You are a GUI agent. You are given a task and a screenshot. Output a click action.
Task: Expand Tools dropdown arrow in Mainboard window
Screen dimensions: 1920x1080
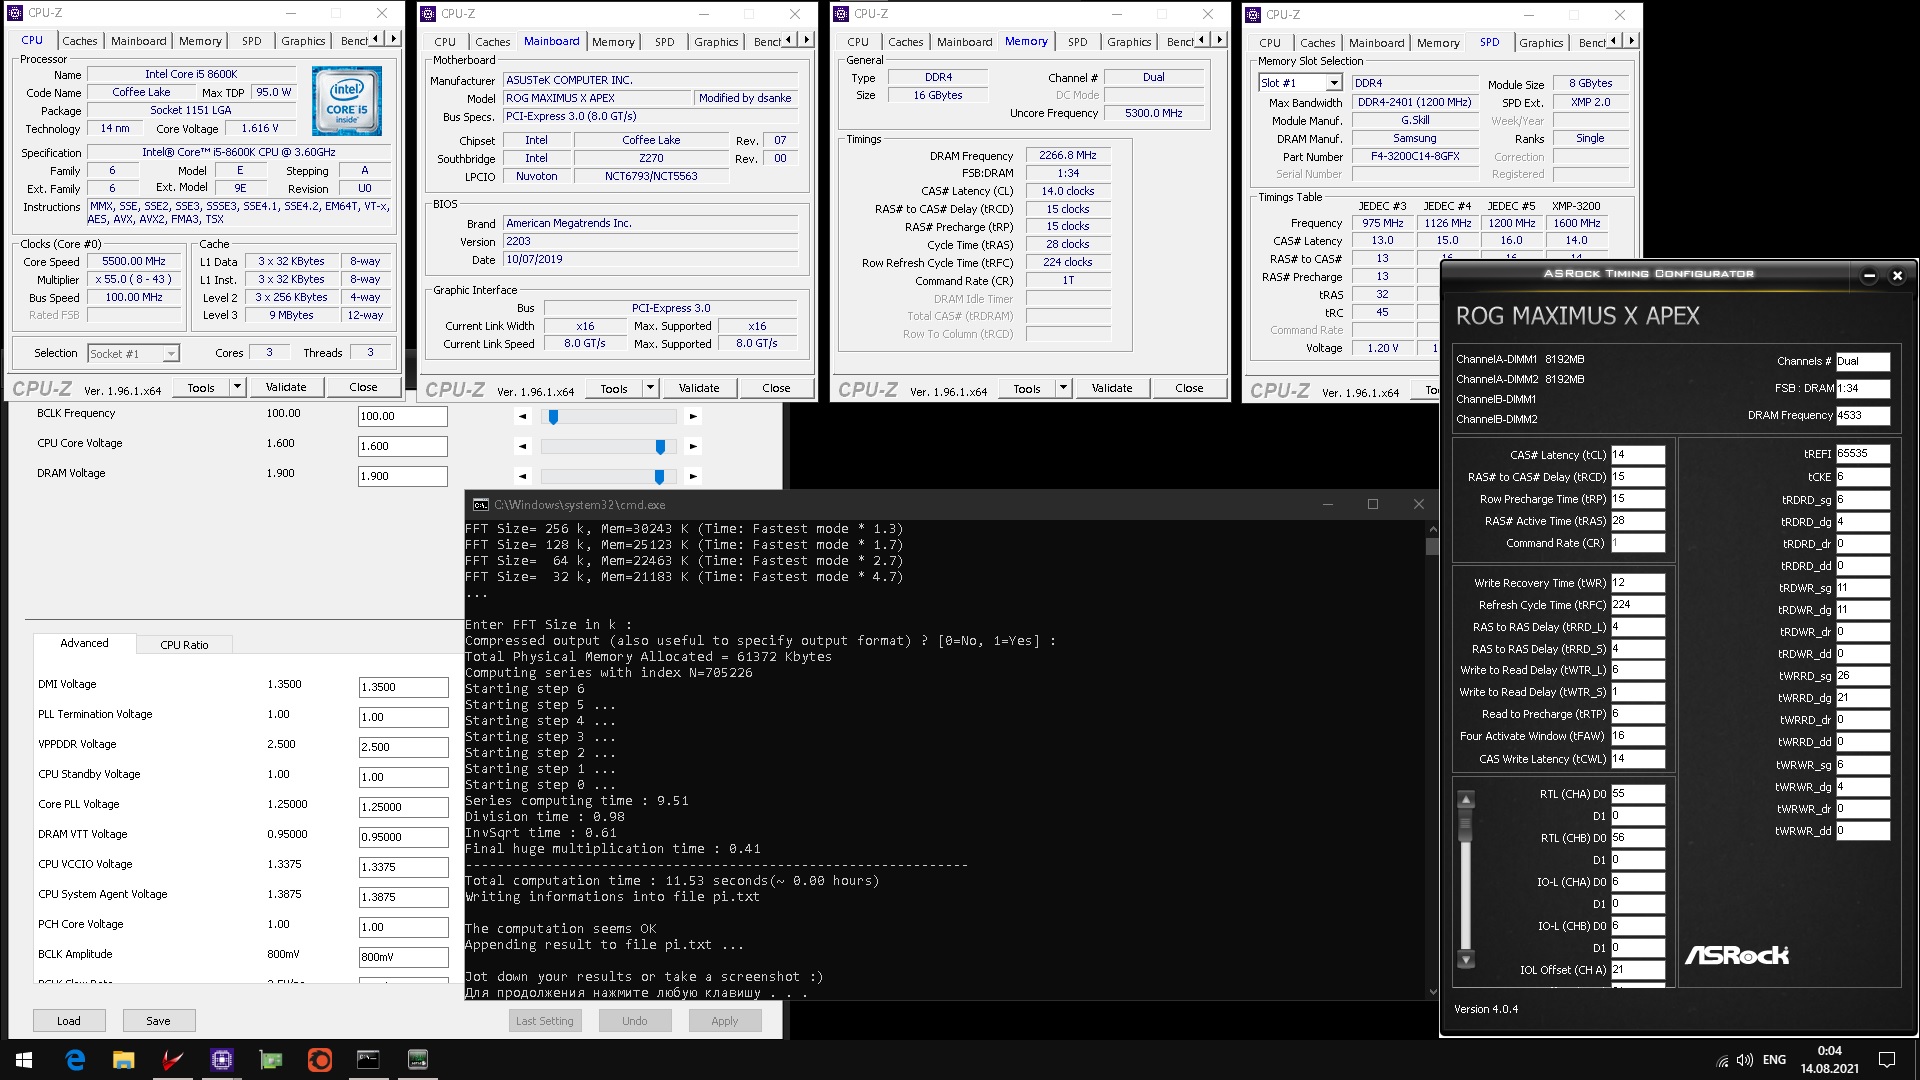pos(650,388)
